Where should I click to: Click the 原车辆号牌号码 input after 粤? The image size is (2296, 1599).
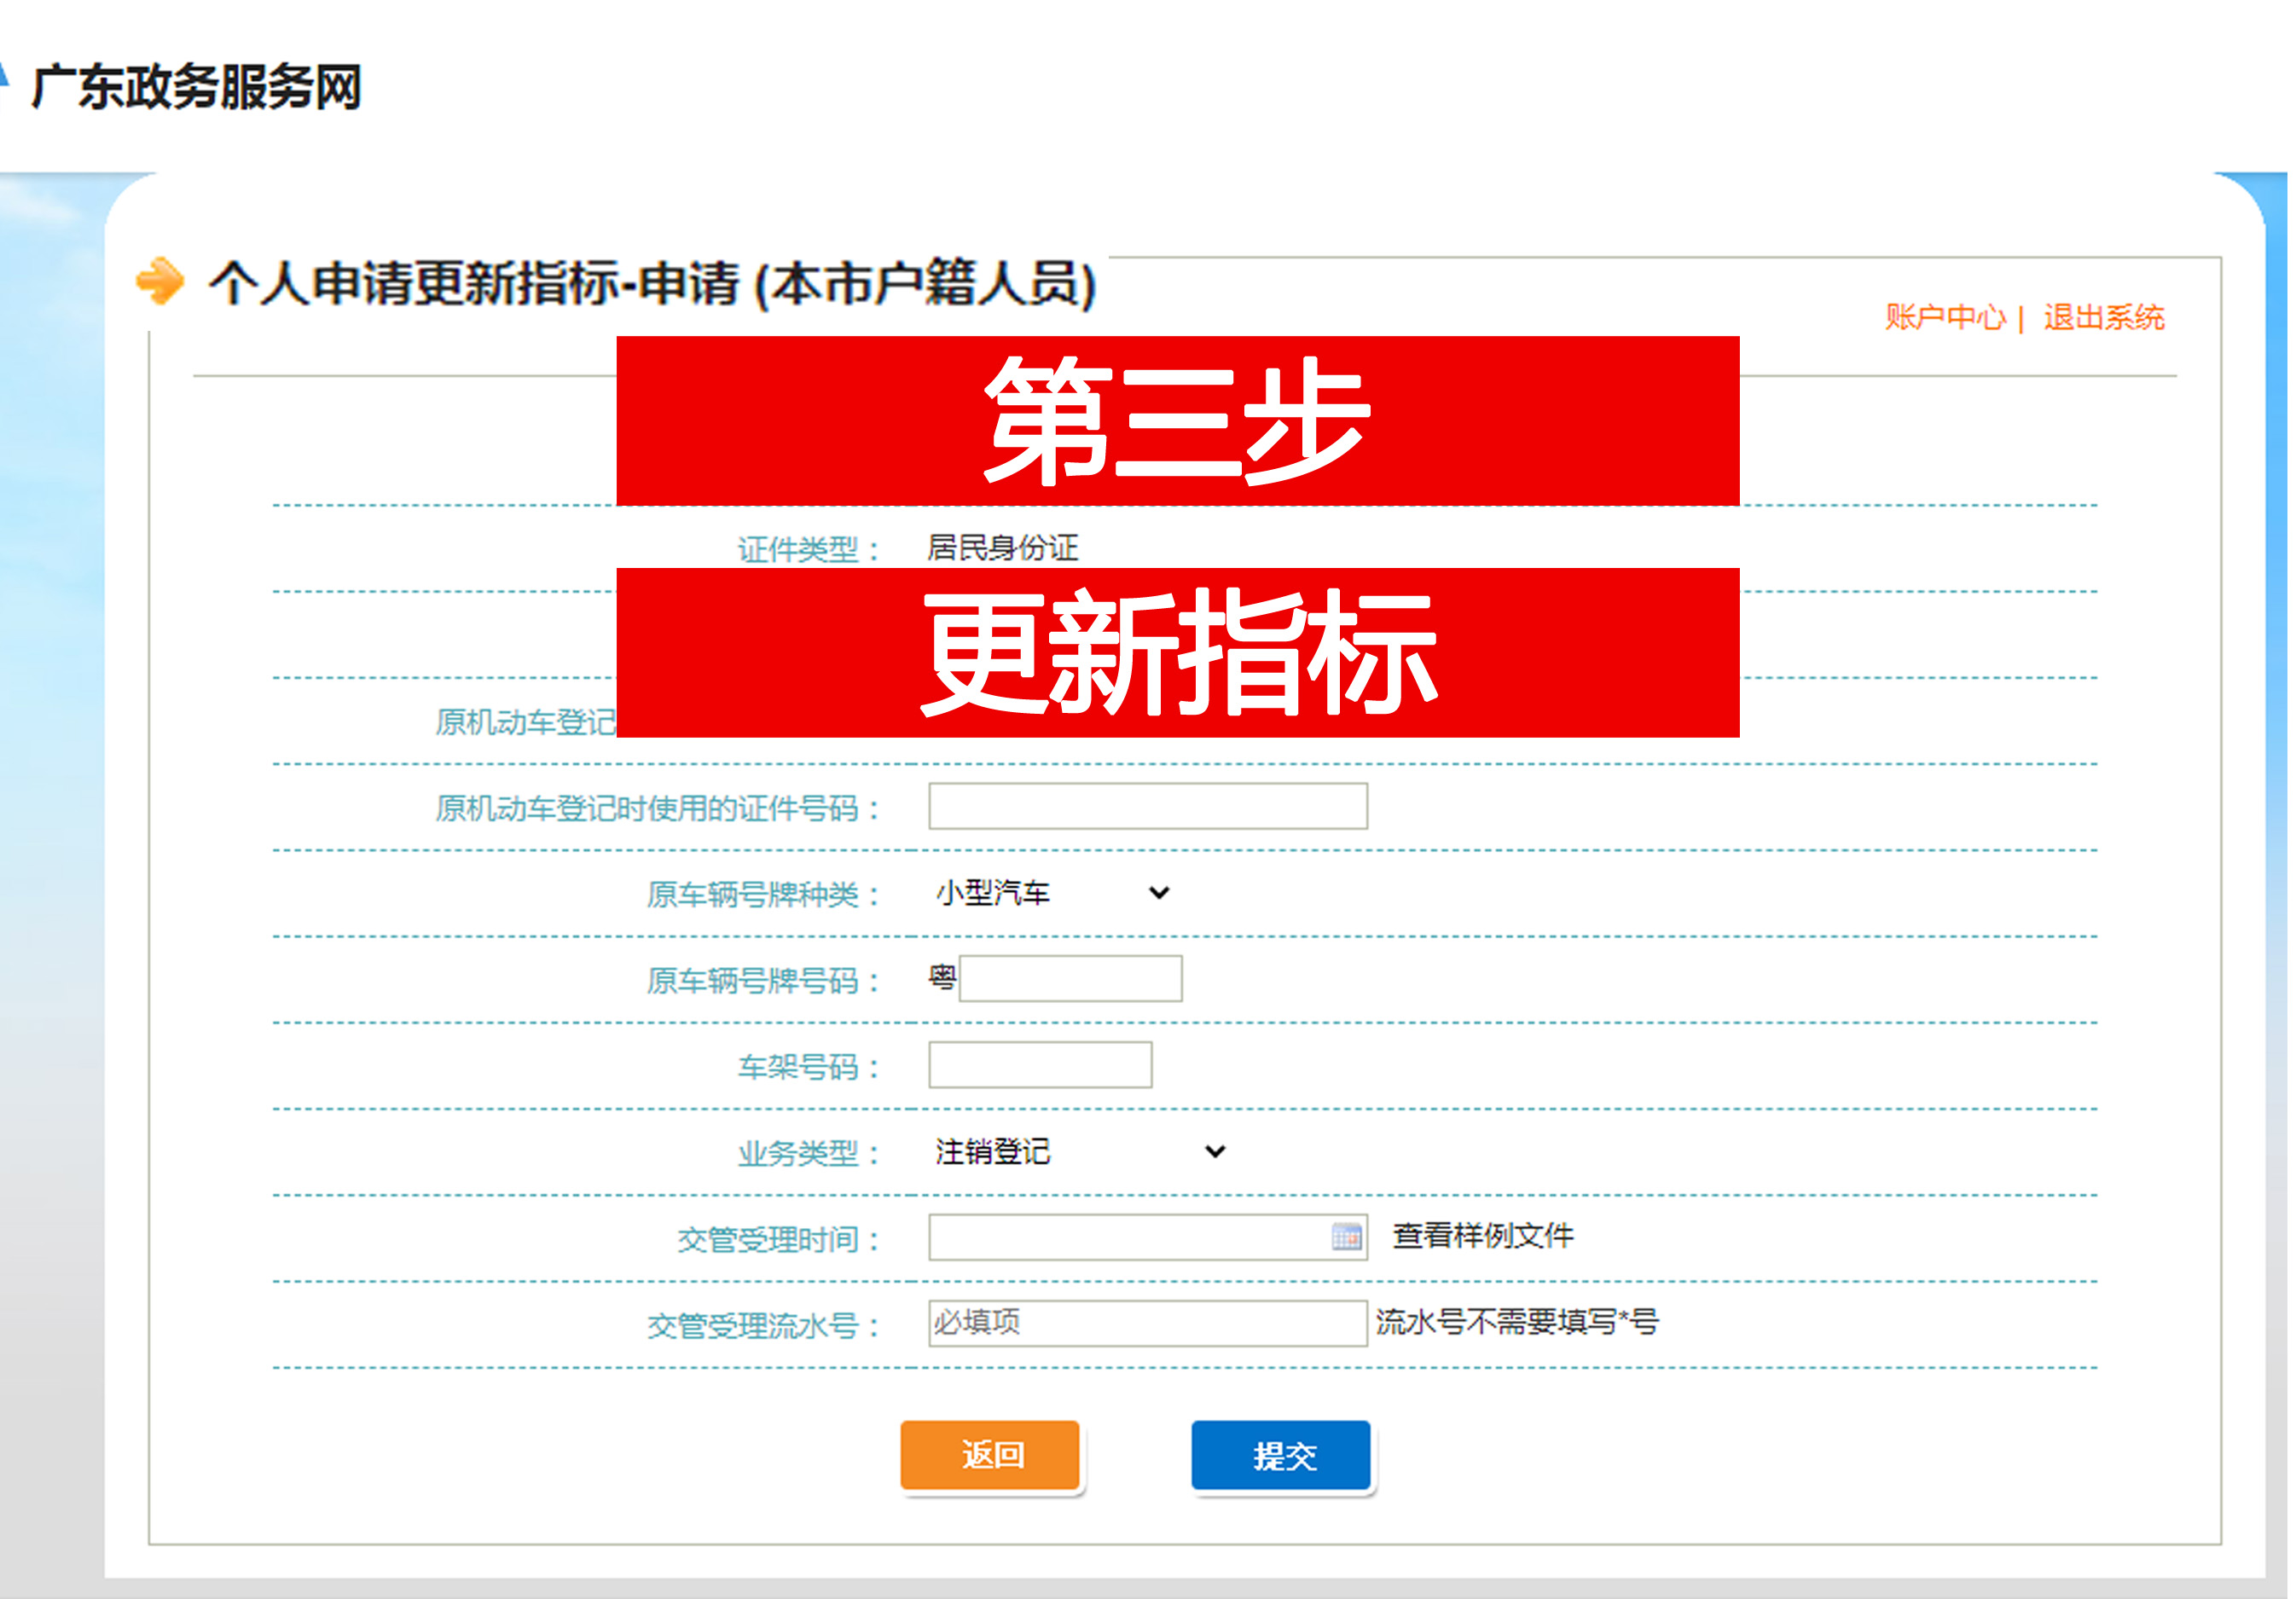1071,978
